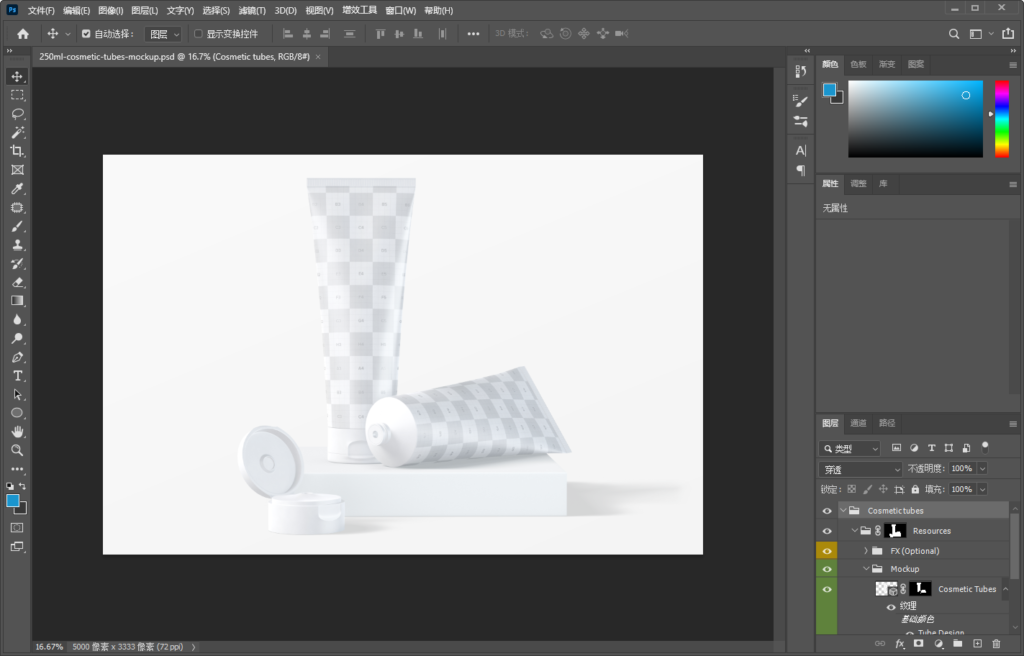
Task: Enable the 显示变换控件 checkbox
Action: coord(199,34)
